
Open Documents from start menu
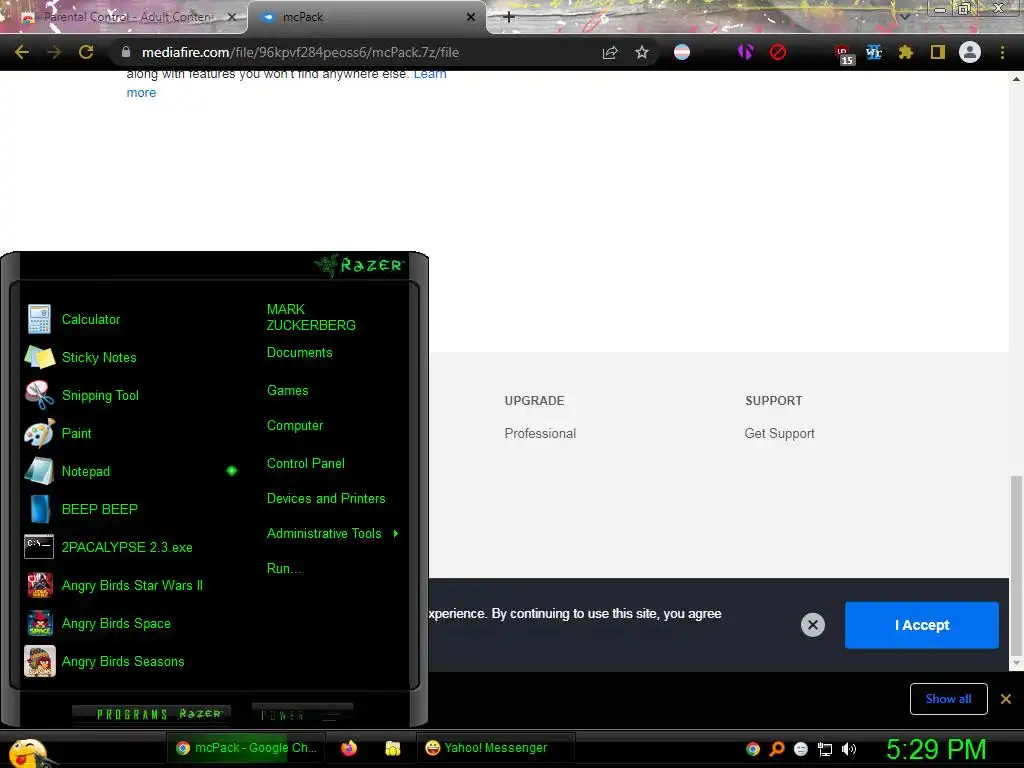tap(300, 353)
